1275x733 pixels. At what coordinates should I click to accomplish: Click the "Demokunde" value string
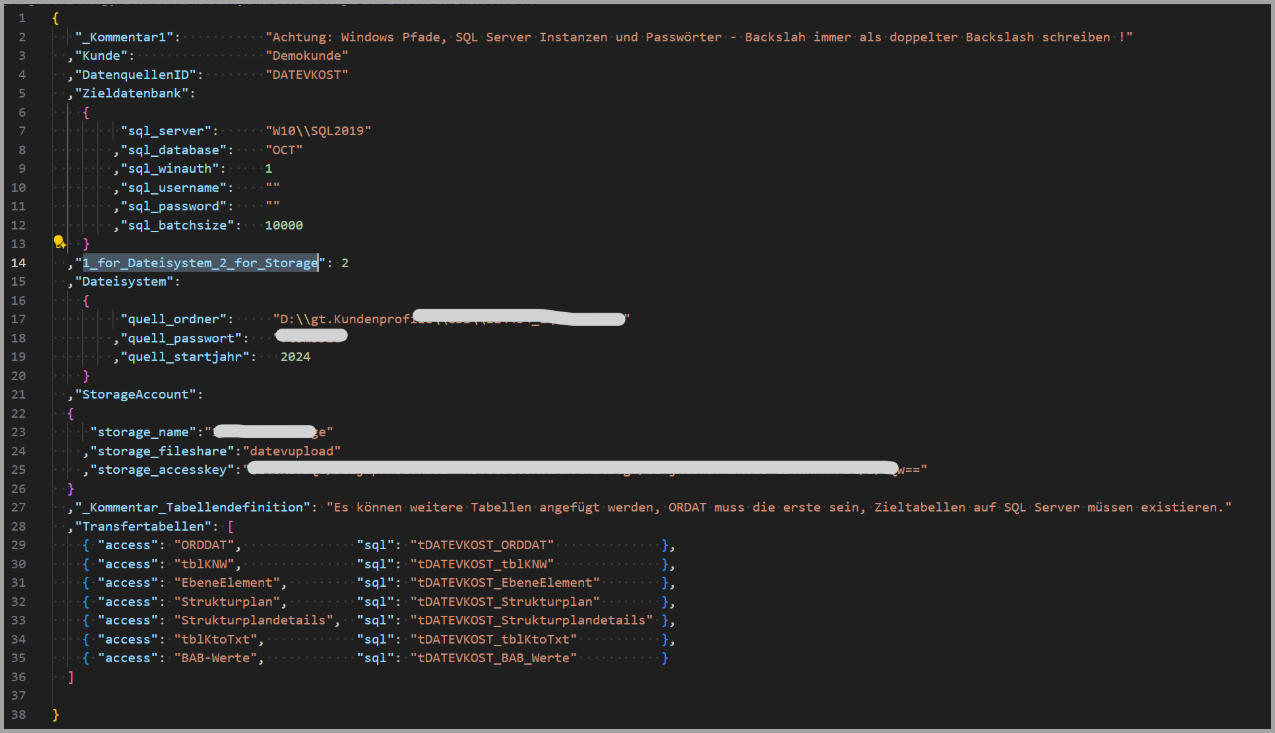coord(307,55)
